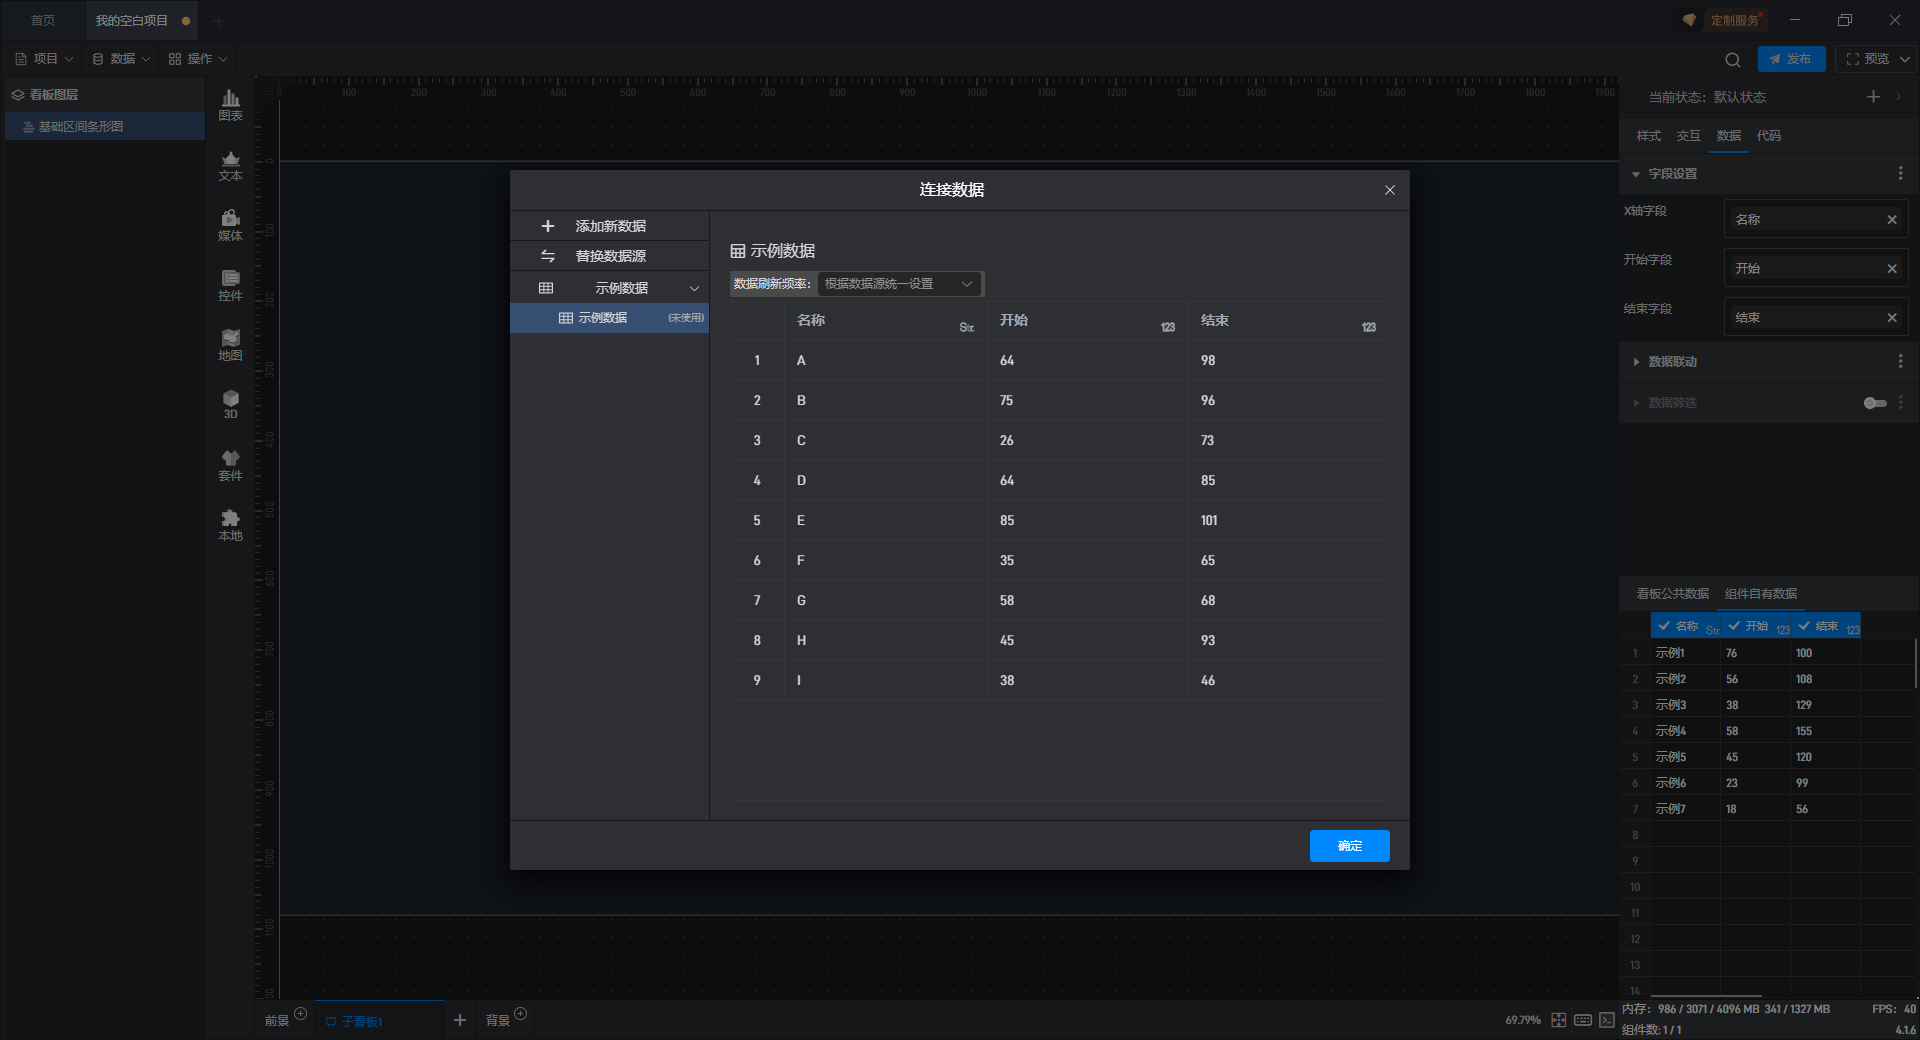
Task: Open 数据联动 three-dot options menu
Action: 1900,361
